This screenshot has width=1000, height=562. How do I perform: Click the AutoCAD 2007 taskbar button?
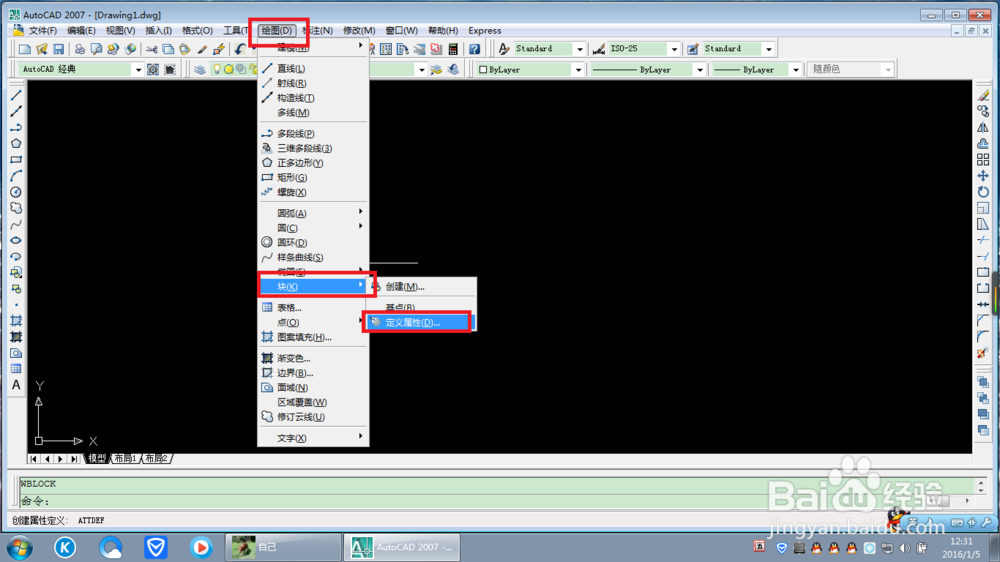(402, 547)
